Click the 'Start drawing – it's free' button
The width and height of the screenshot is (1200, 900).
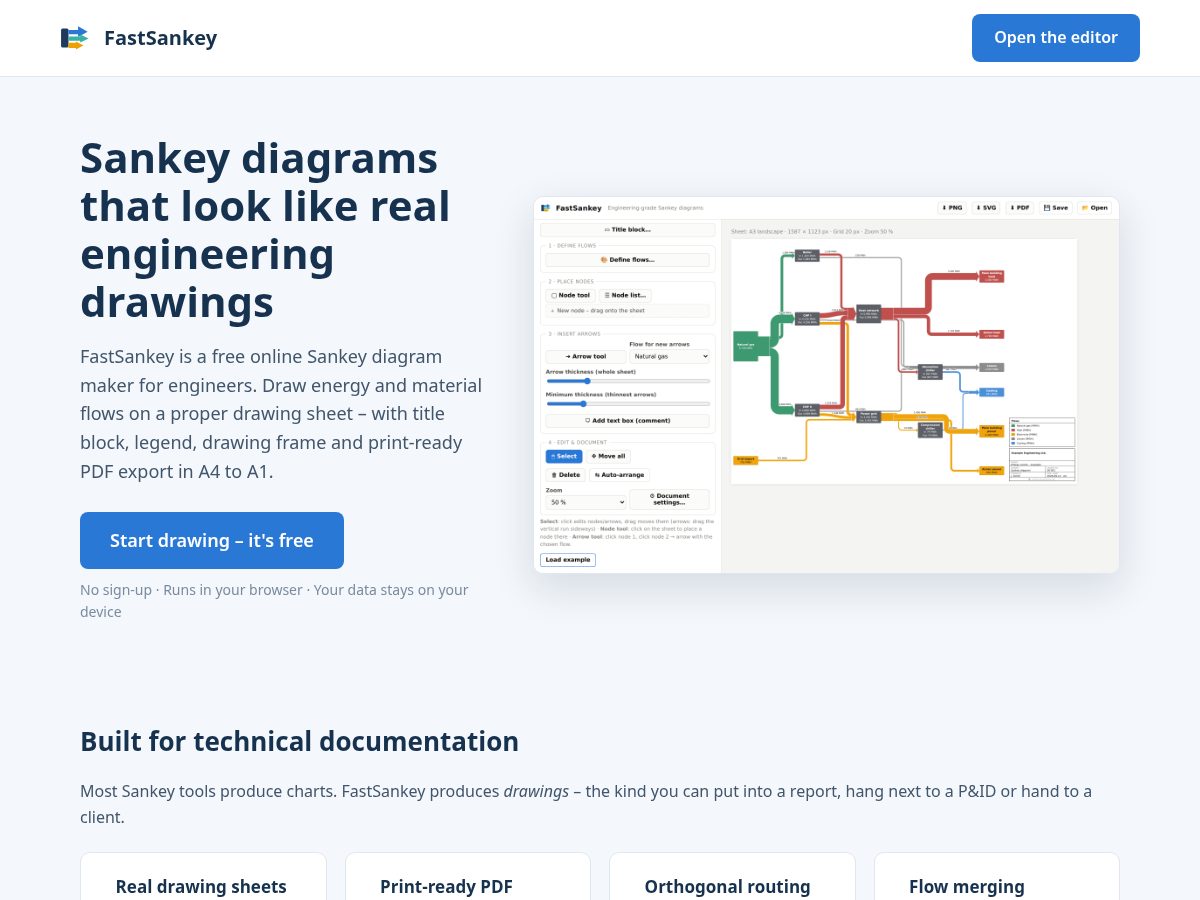[x=212, y=540]
